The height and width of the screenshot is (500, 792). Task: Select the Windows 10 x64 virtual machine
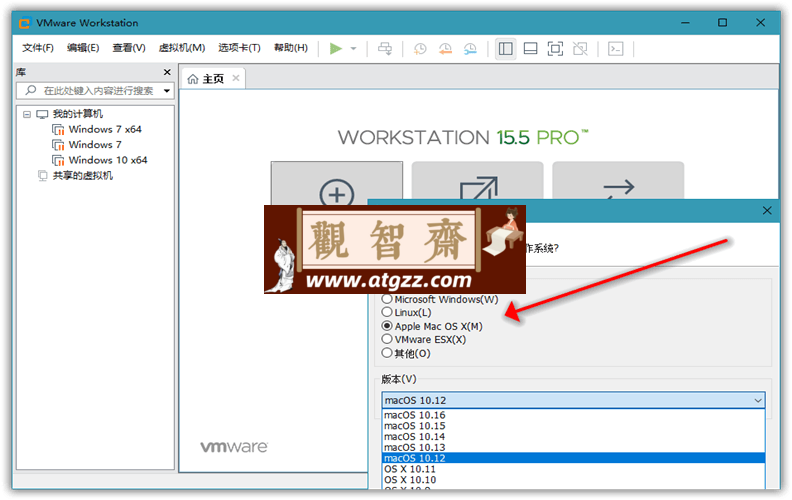click(108, 160)
